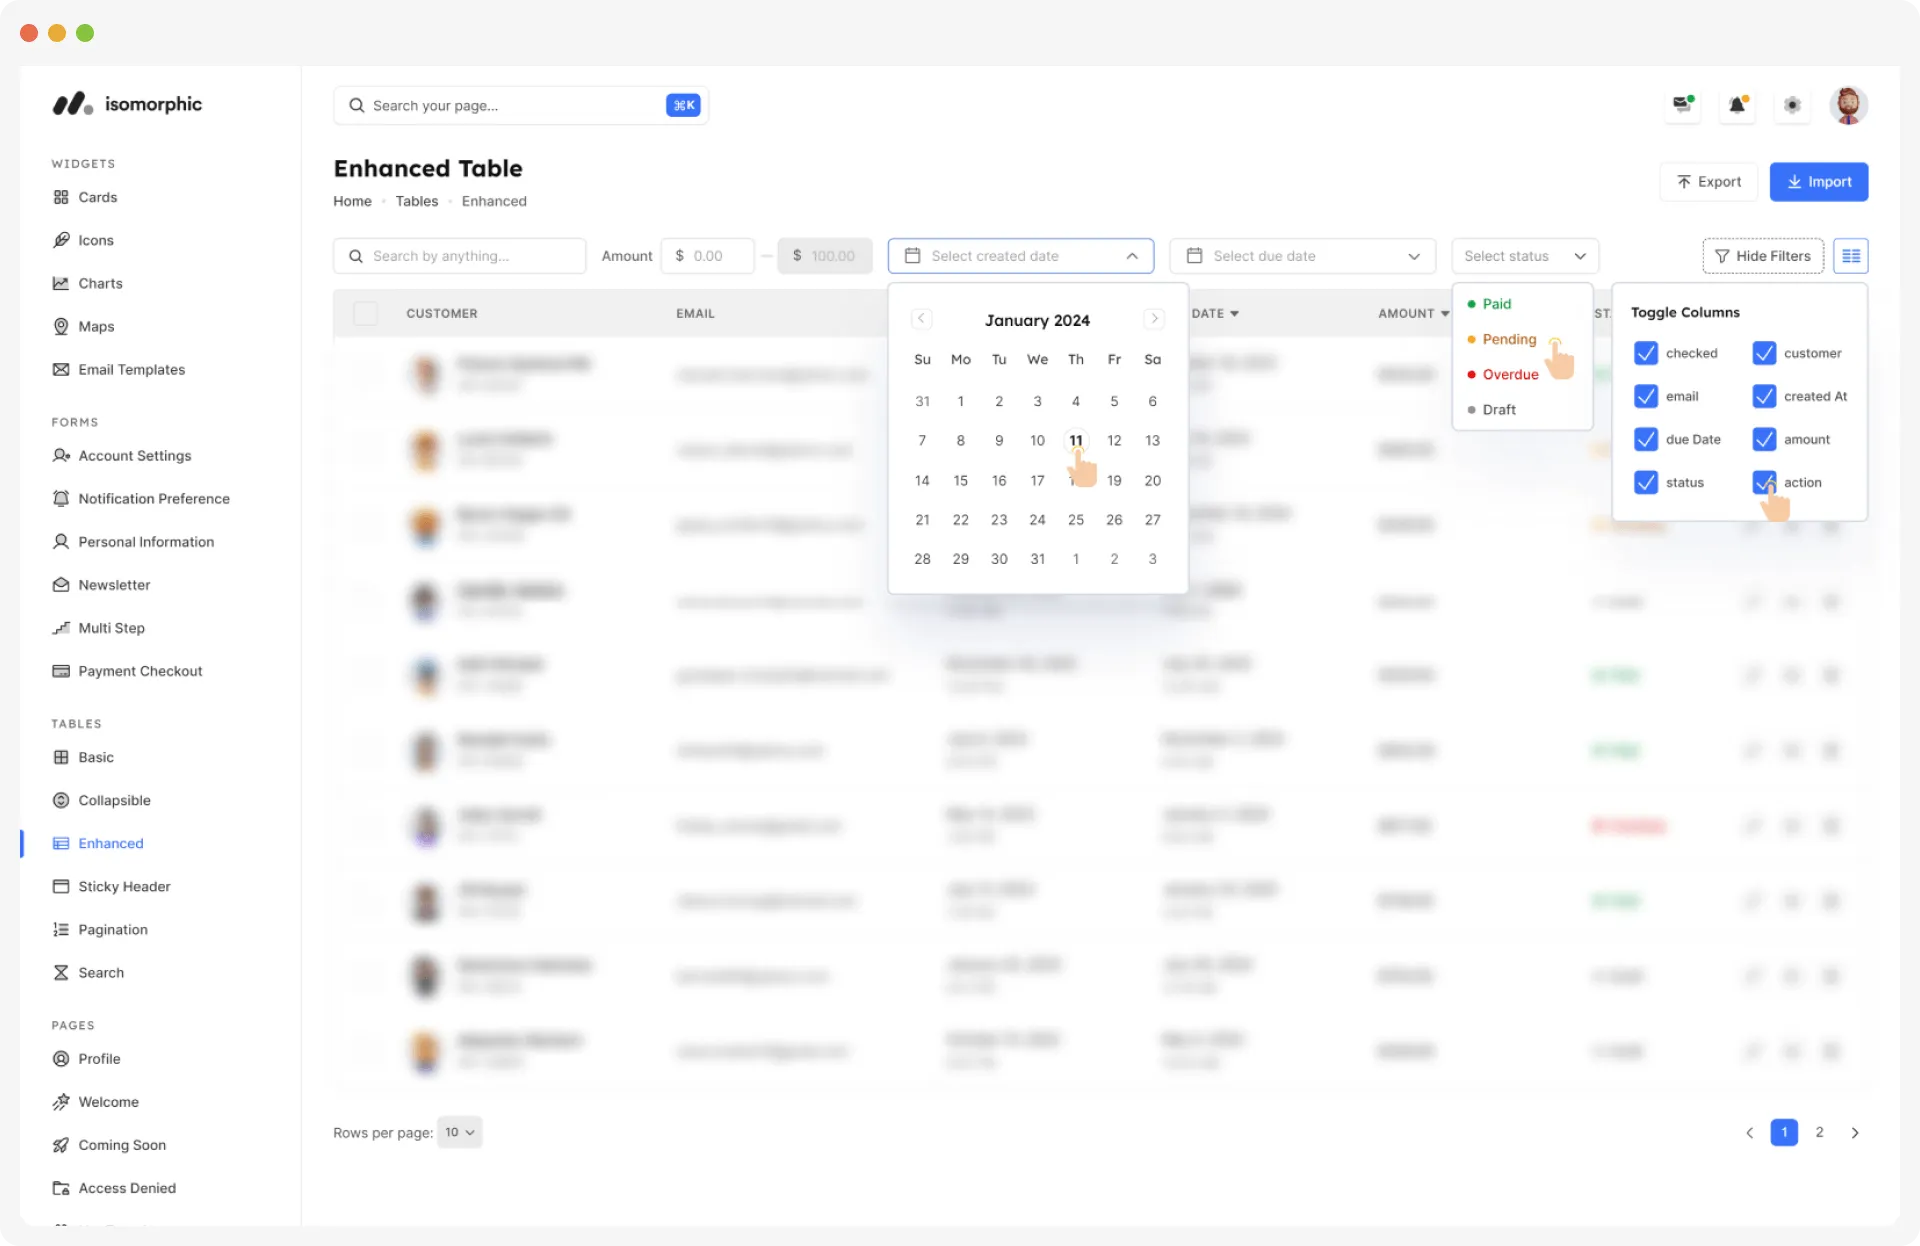
Task: Click the Import button
Action: pyautogui.click(x=1819, y=181)
